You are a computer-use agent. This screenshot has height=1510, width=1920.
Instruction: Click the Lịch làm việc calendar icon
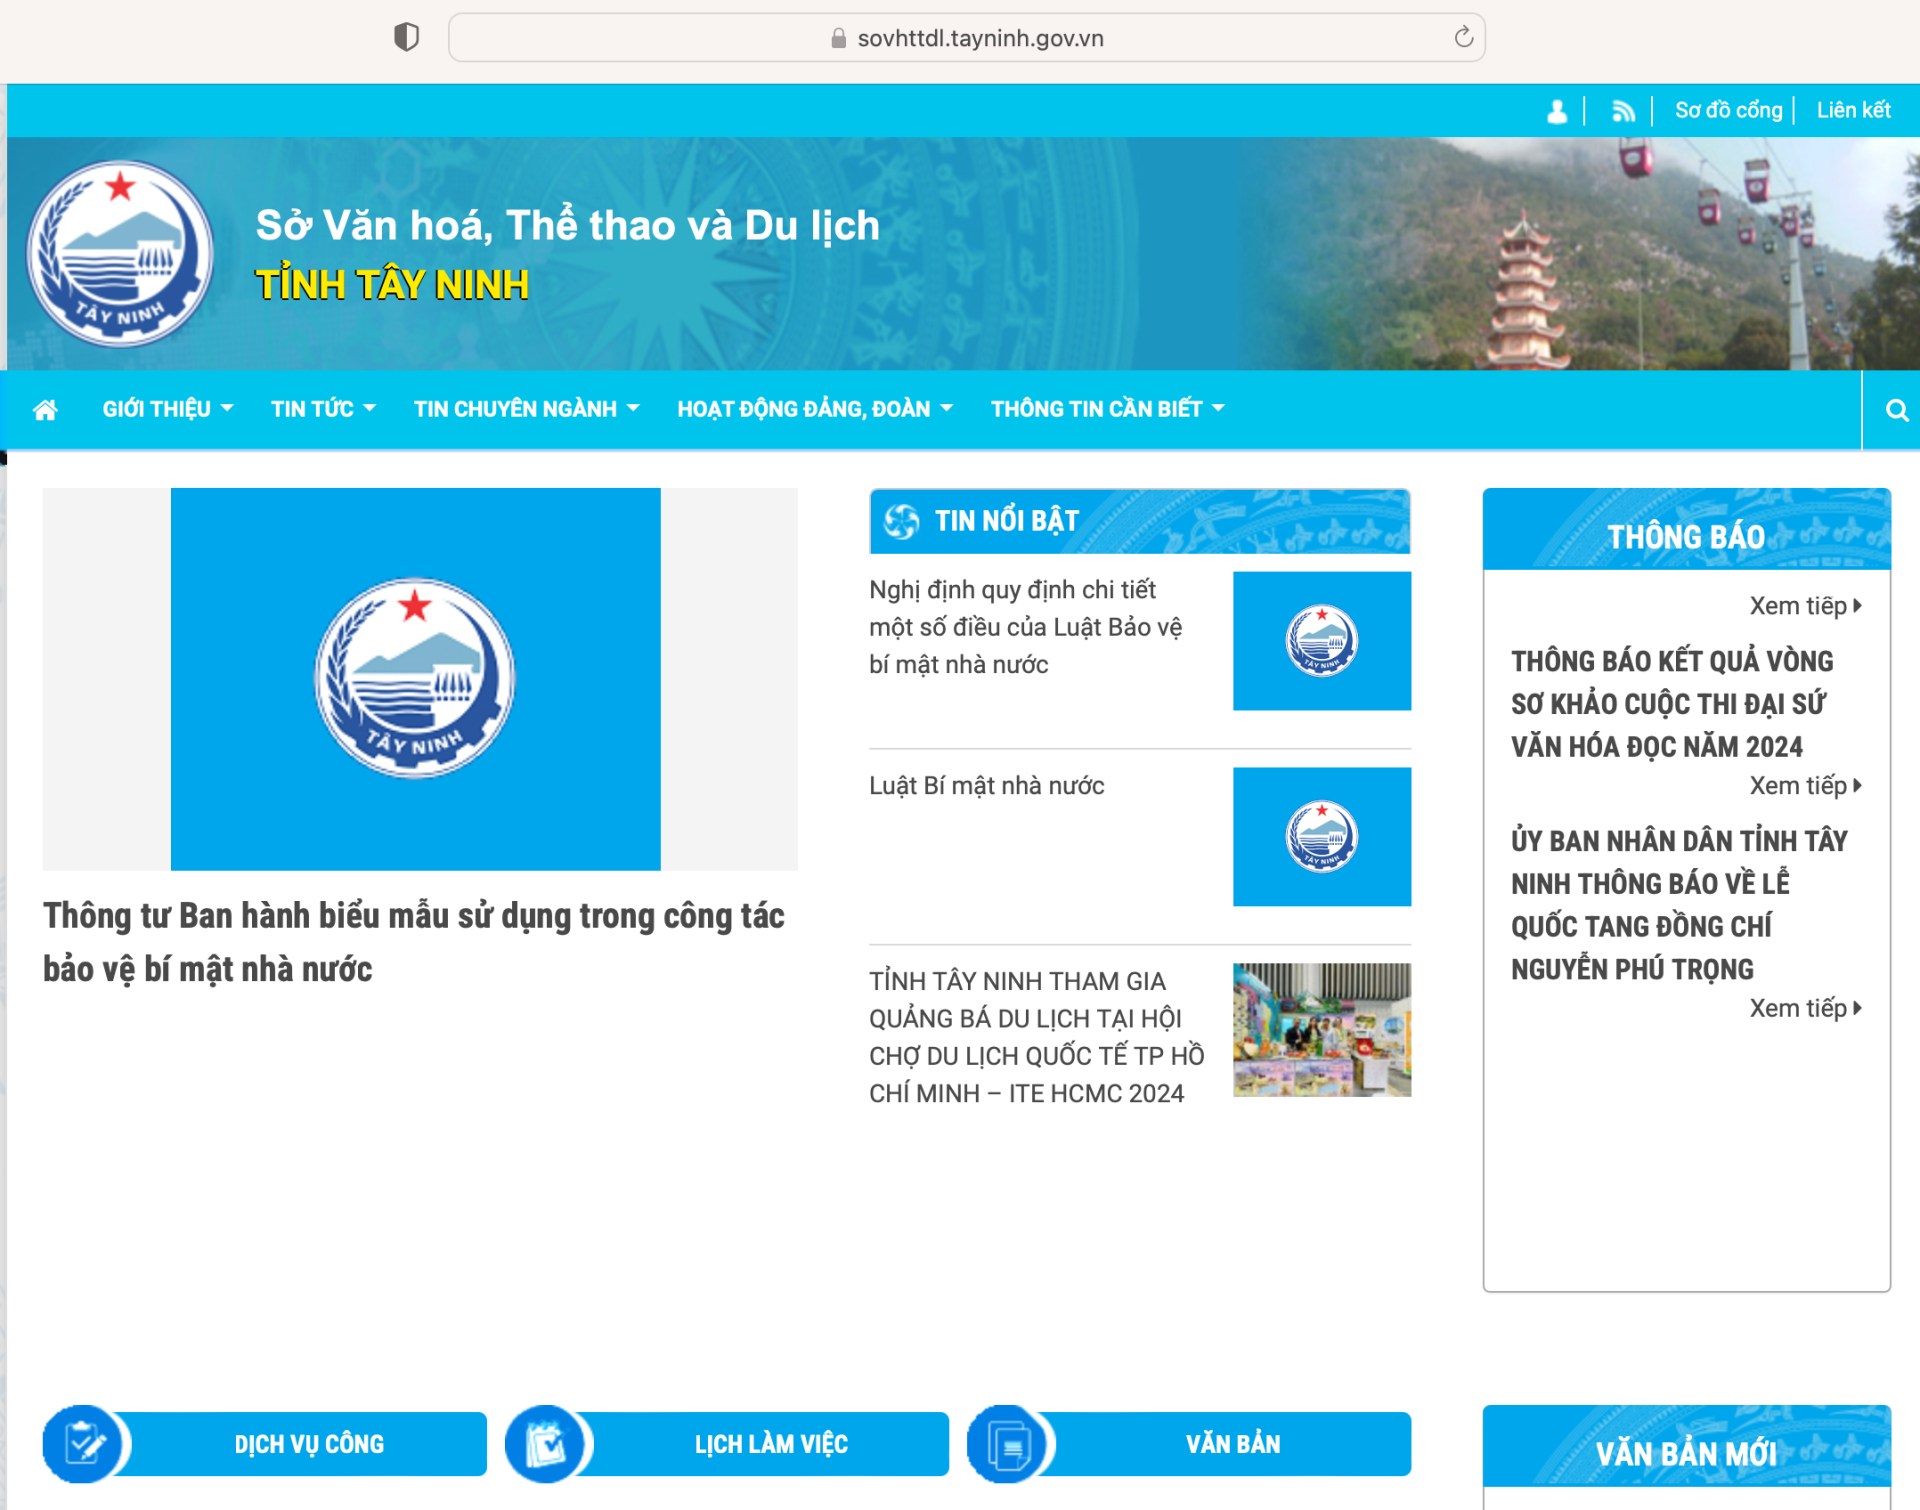546,1443
